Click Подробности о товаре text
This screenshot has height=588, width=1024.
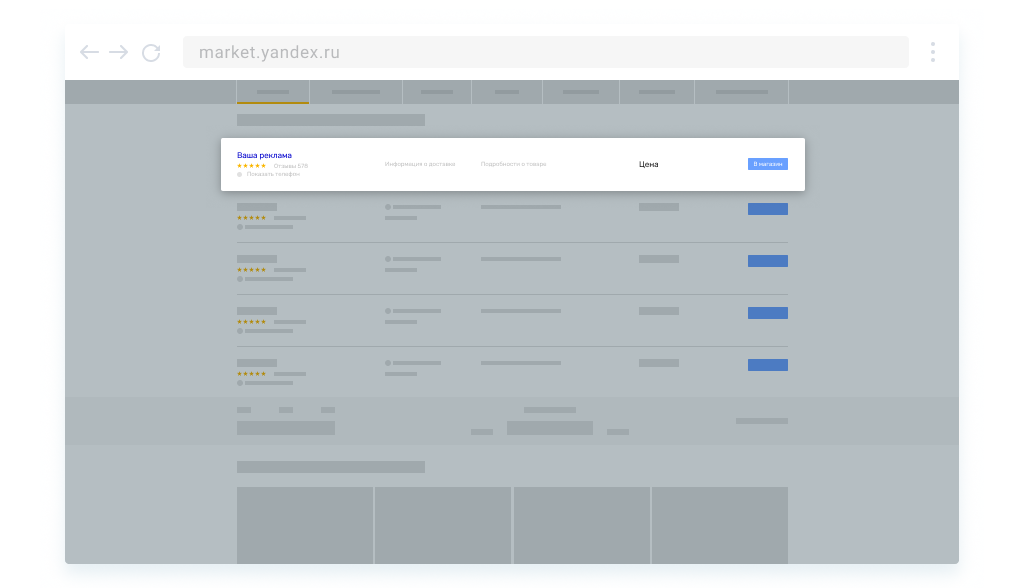coord(513,164)
